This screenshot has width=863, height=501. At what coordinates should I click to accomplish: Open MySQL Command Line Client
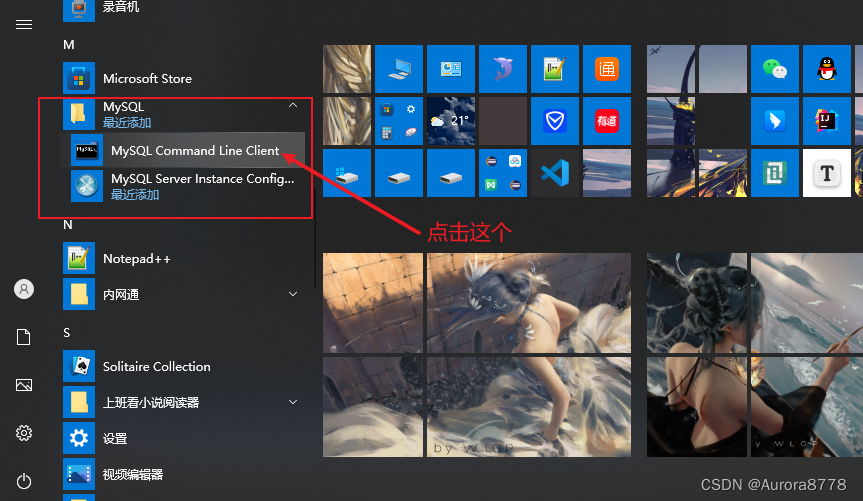(x=183, y=150)
